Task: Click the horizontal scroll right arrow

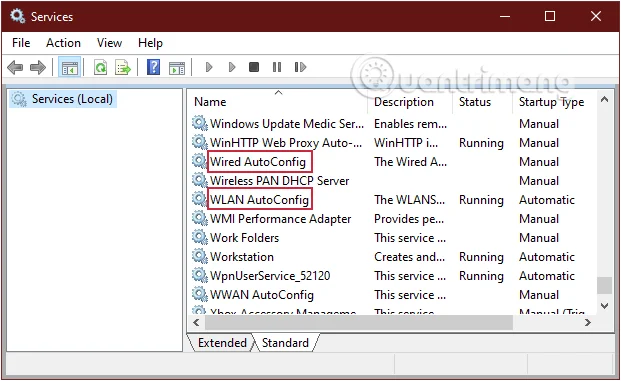Action: click(x=588, y=322)
